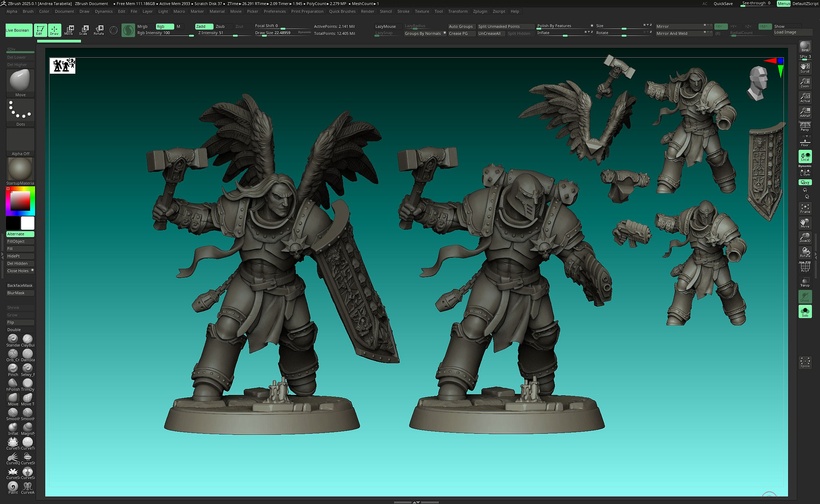Open the Alpha Off selector
This screenshot has width=820, height=504.
[20, 141]
